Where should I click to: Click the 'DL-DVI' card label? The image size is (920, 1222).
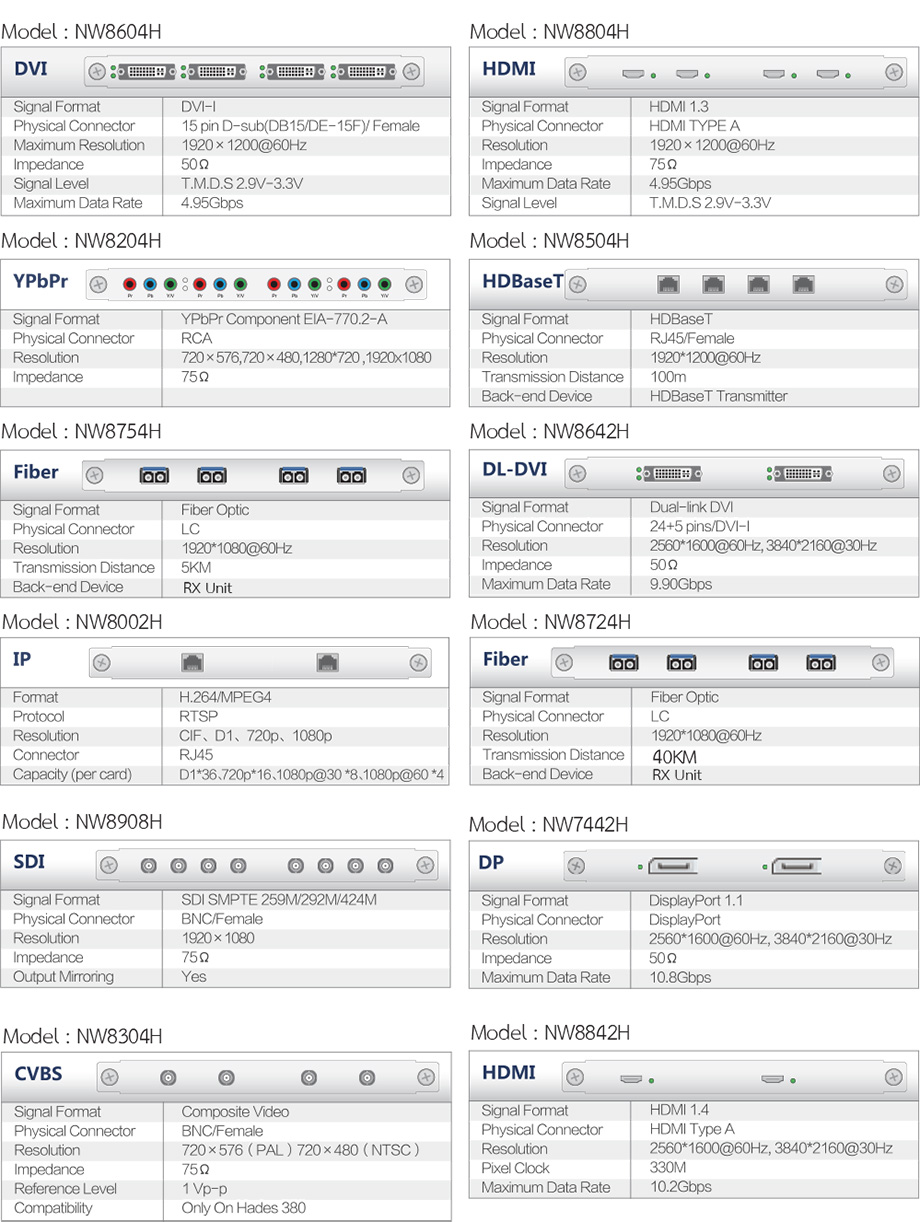tap(515, 469)
